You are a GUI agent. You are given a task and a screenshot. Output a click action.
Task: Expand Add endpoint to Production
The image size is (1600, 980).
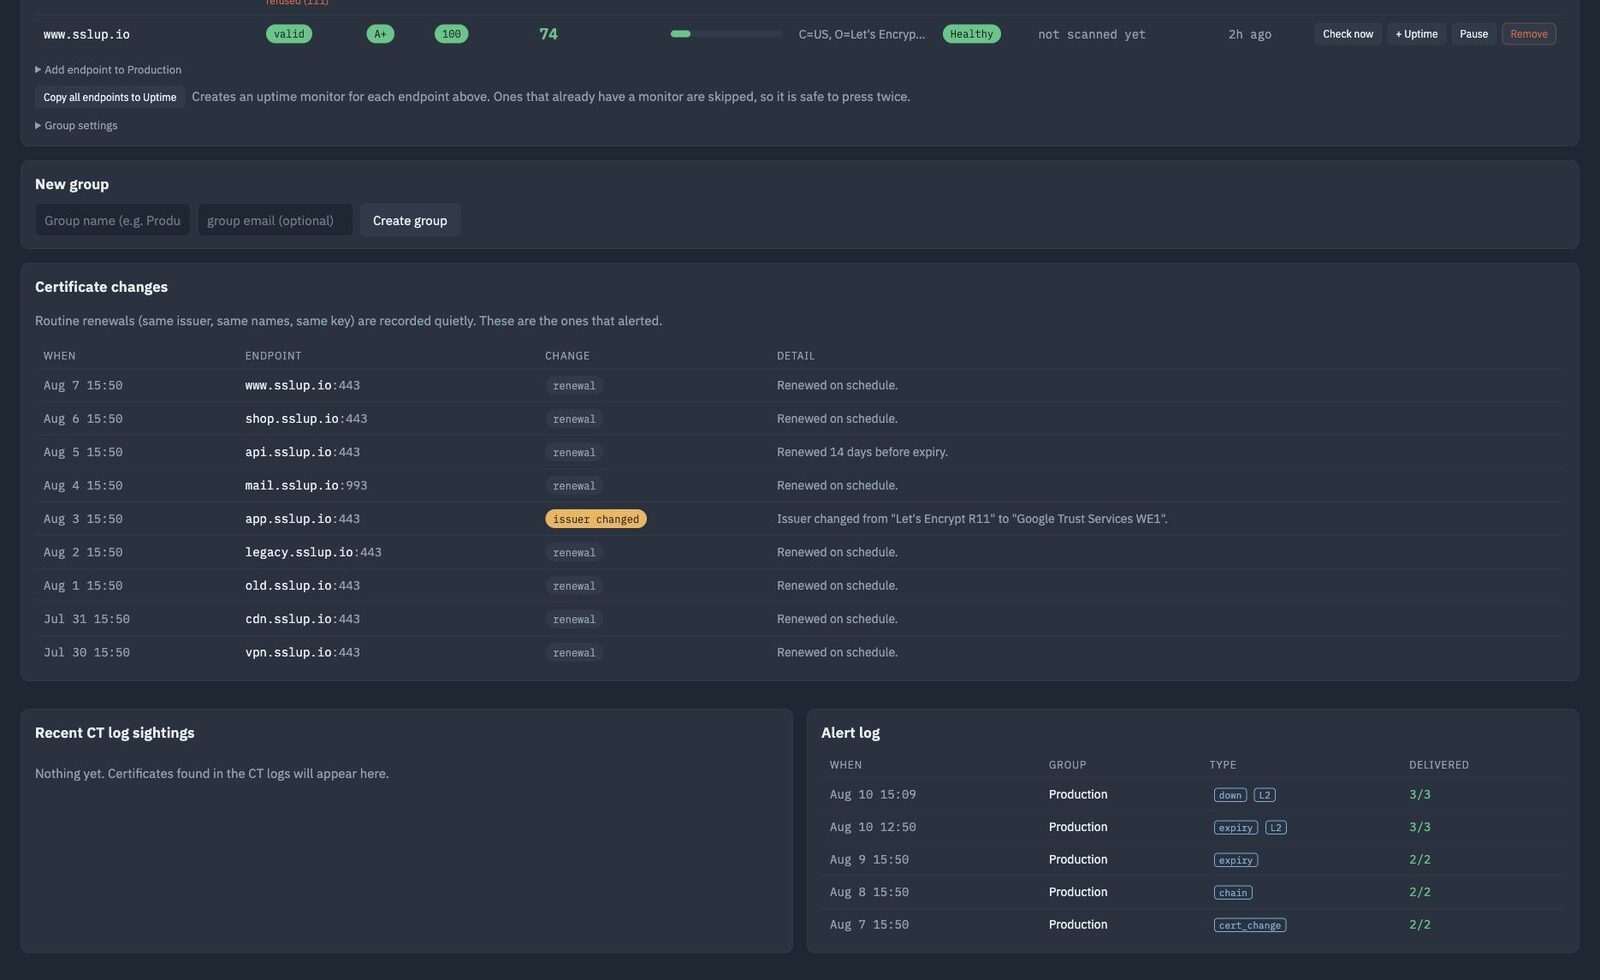[x=108, y=70]
